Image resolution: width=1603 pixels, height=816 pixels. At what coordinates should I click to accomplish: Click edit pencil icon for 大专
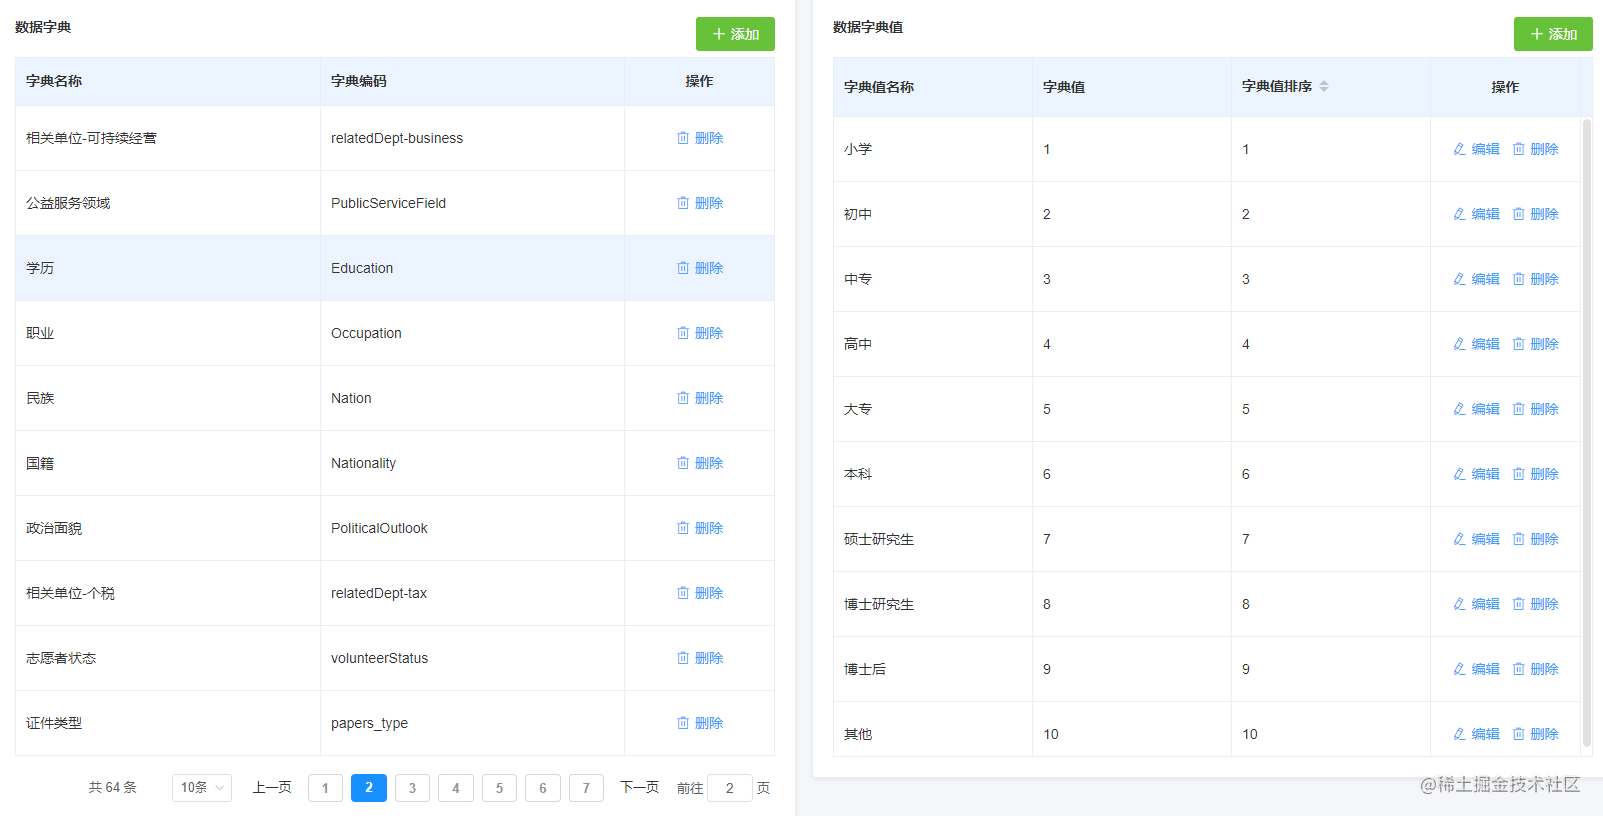tap(1459, 409)
